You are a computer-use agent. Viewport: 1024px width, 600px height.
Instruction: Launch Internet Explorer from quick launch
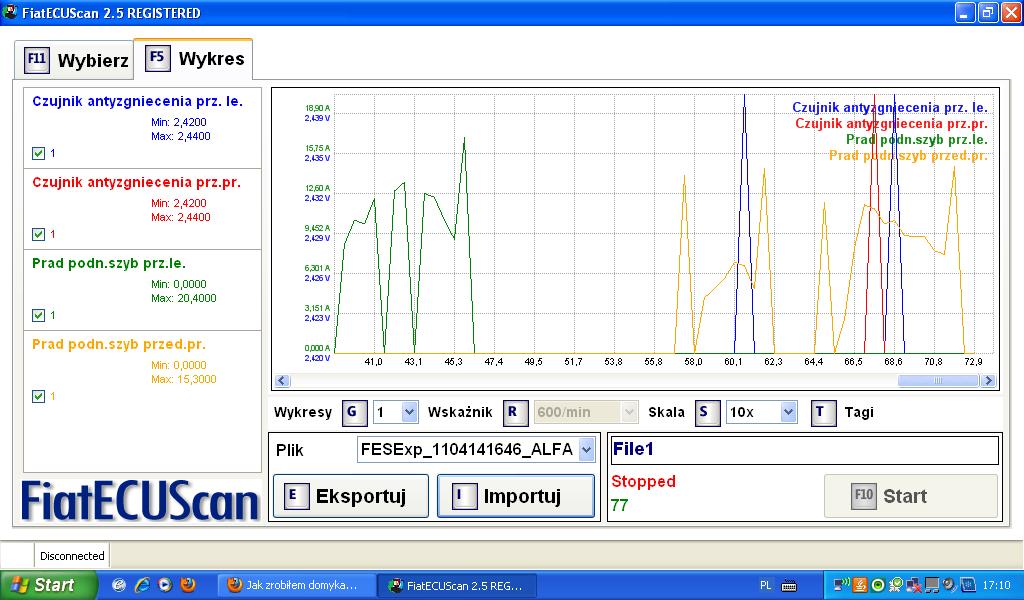point(142,584)
